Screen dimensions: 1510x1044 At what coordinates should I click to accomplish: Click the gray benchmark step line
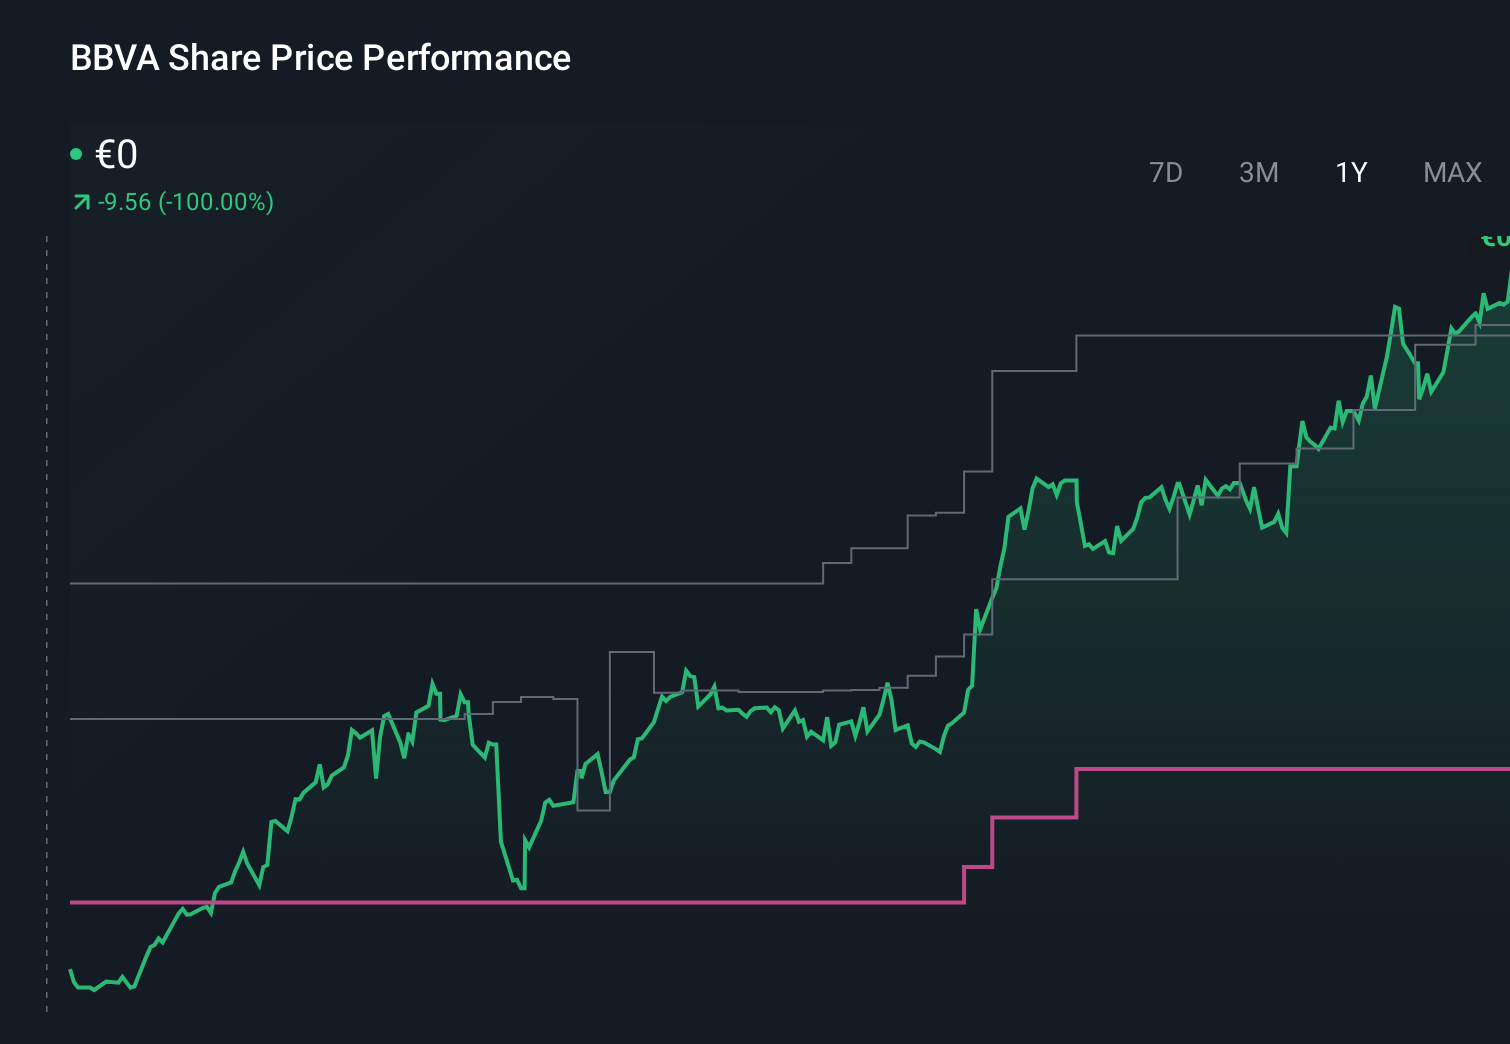click(400, 583)
